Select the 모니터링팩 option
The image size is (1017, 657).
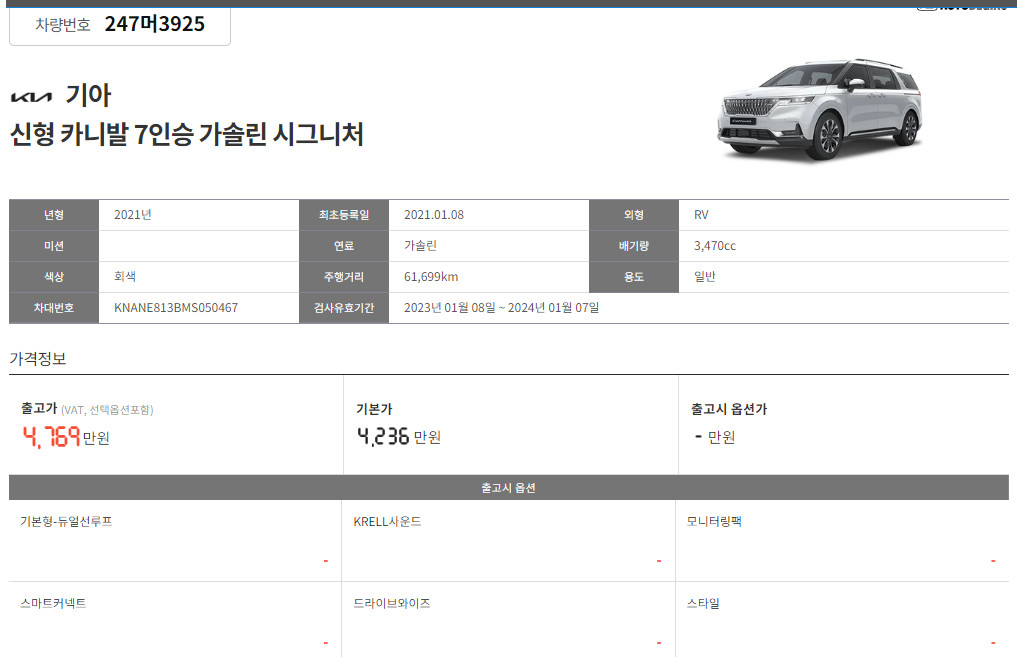(714, 521)
